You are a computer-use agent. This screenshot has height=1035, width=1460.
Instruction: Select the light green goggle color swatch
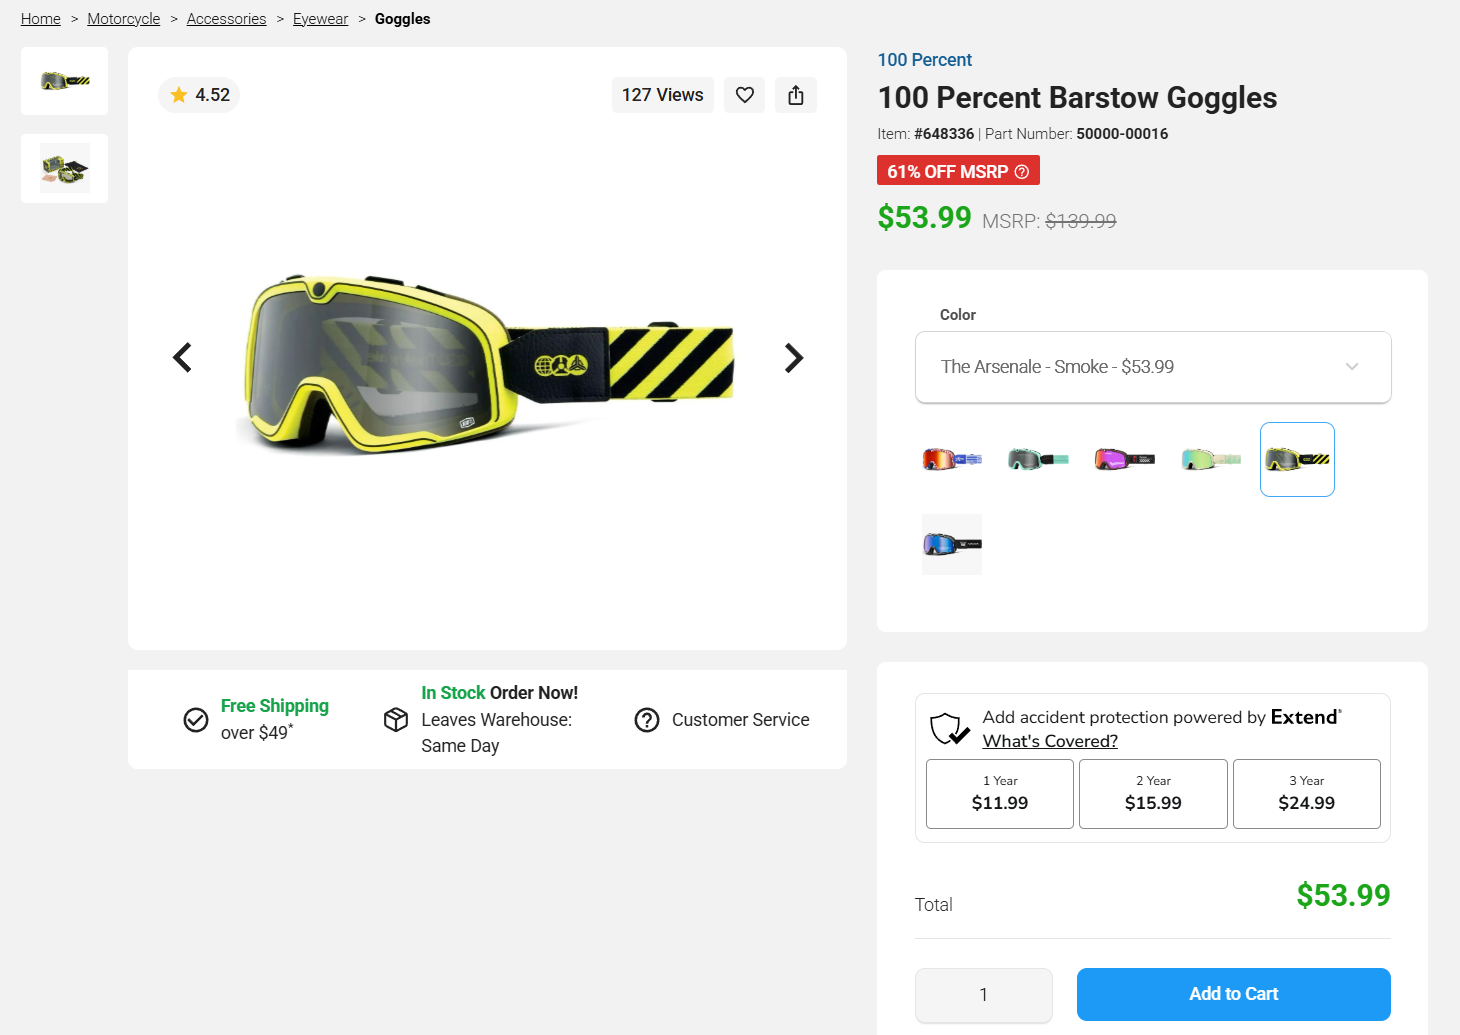pyautogui.click(x=1211, y=459)
